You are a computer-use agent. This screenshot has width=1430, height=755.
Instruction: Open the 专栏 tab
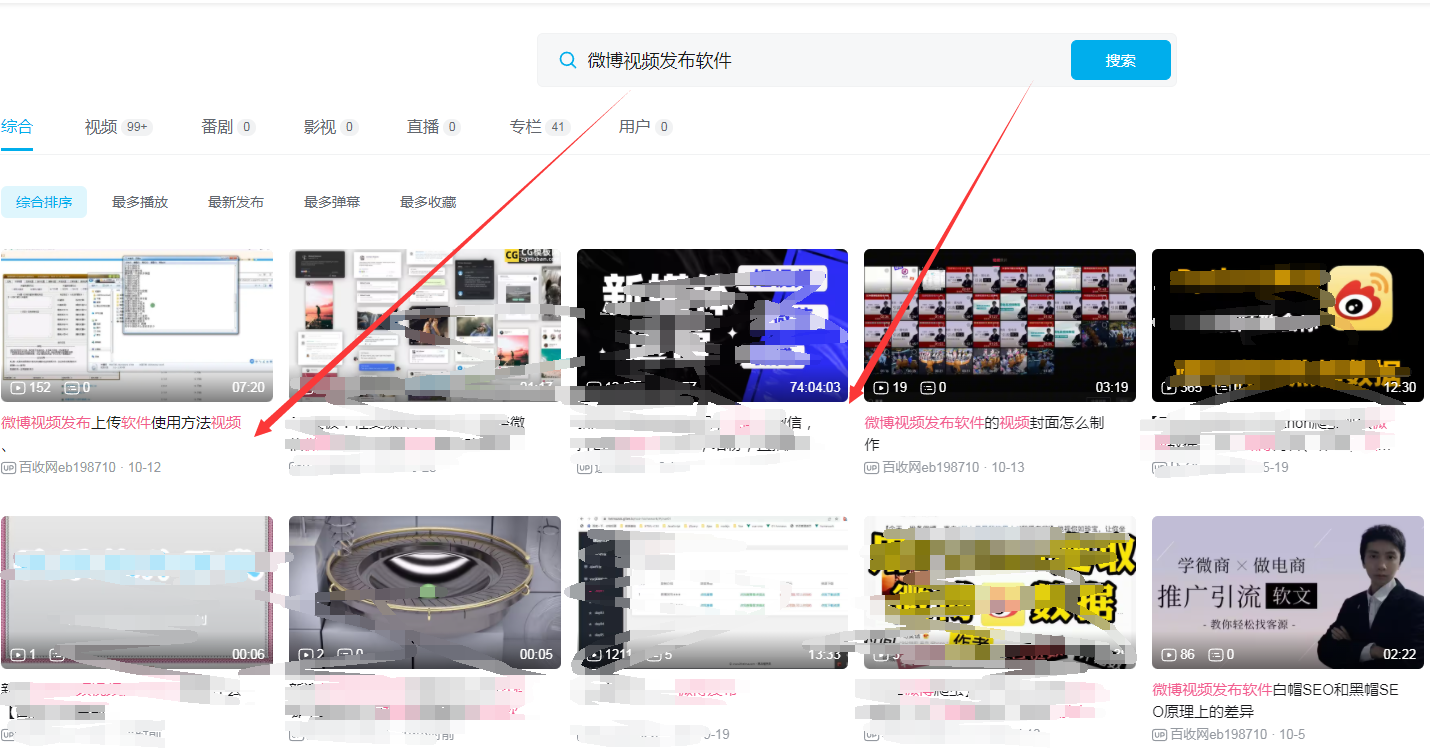(x=539, y=127)
